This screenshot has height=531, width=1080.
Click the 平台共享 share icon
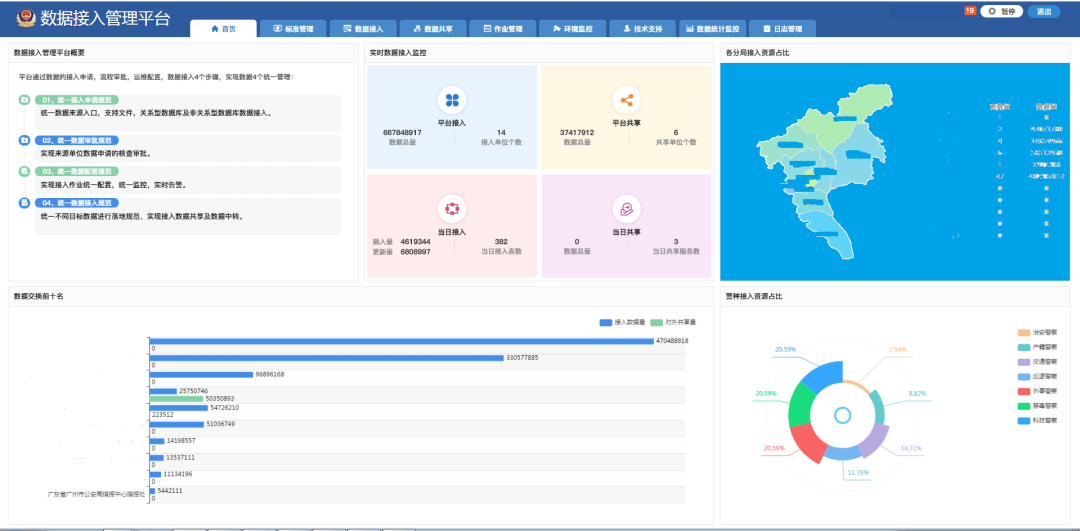click(x=627, y=100)
